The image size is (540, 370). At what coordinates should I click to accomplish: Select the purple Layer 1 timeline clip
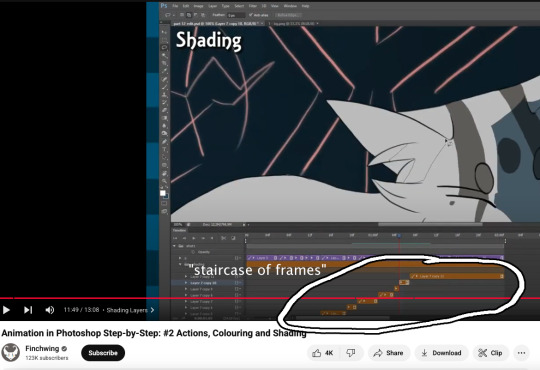point(262,258)
